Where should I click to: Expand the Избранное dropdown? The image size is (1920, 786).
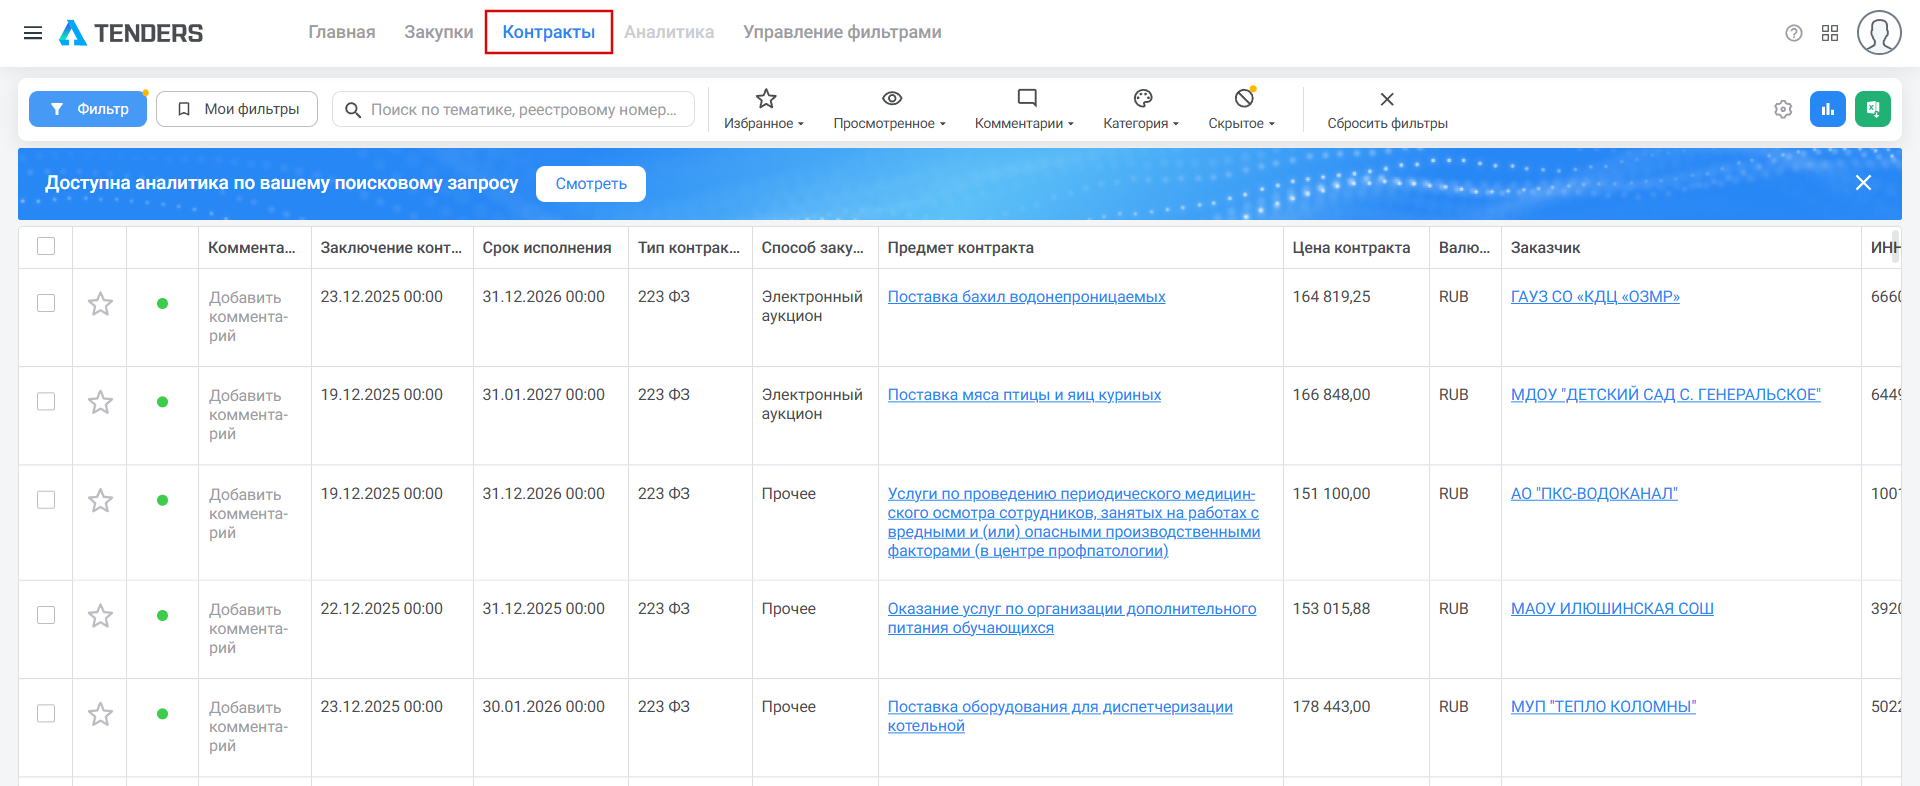point(765,109)
